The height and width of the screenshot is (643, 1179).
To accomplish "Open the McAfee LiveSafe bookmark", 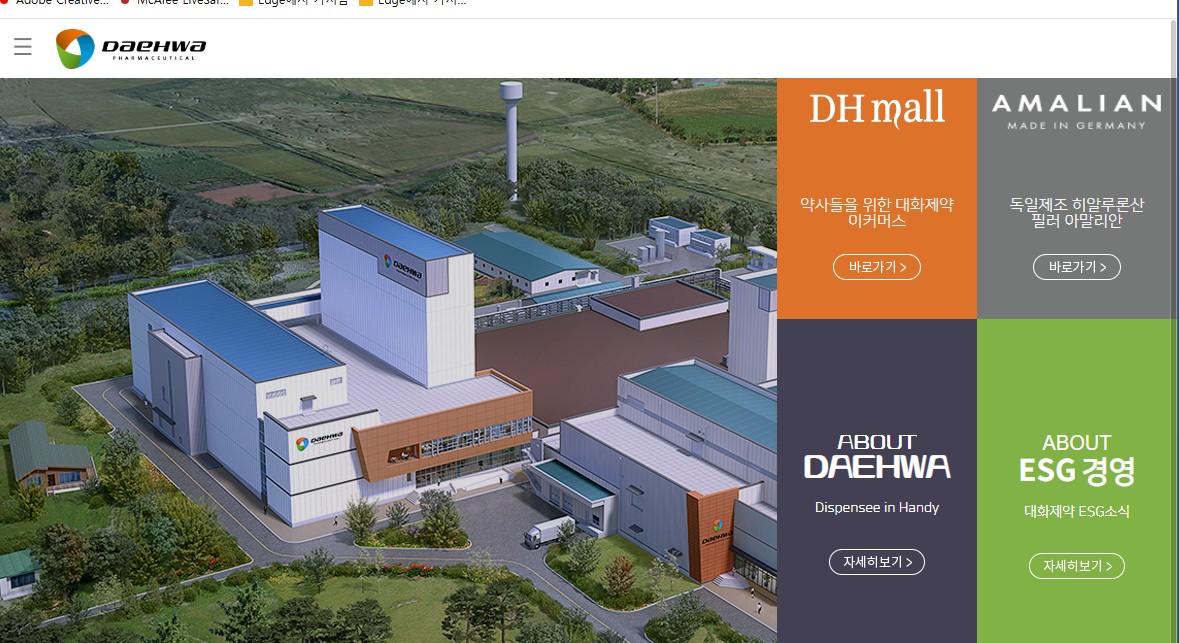I will (x=174, y=3).
